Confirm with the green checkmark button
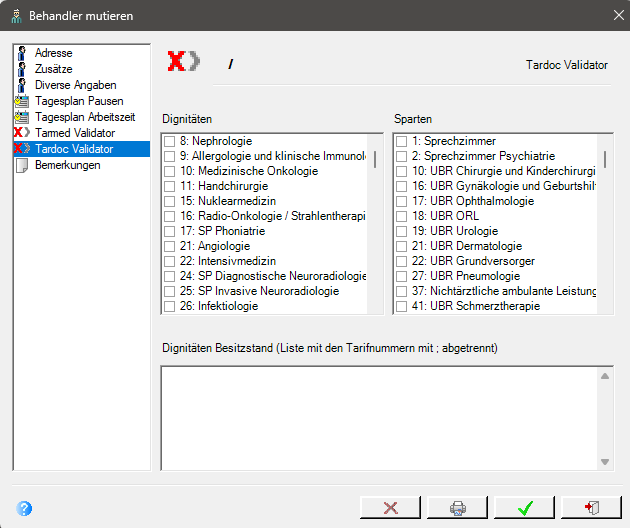Viewport: 630px width, 528px height. click(524, 508)
